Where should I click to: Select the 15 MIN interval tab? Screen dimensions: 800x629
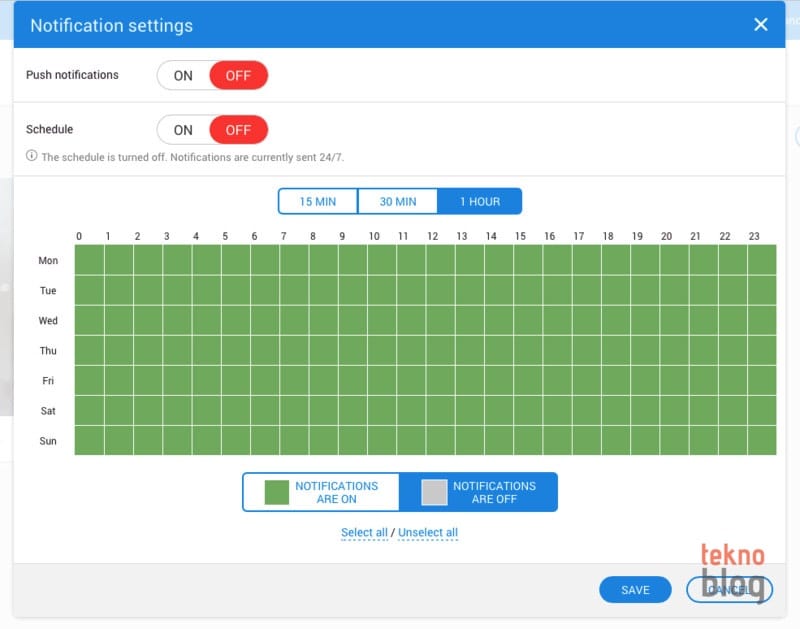click(x=318, y=202)
